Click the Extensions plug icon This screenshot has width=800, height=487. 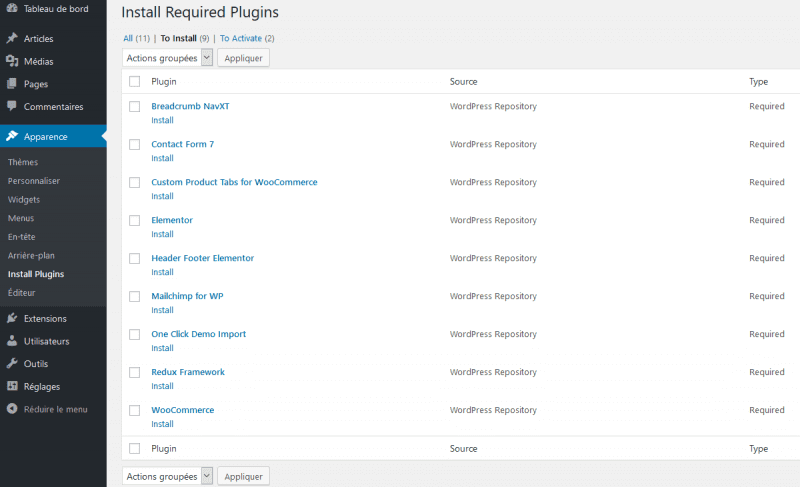tap(12, 318)
